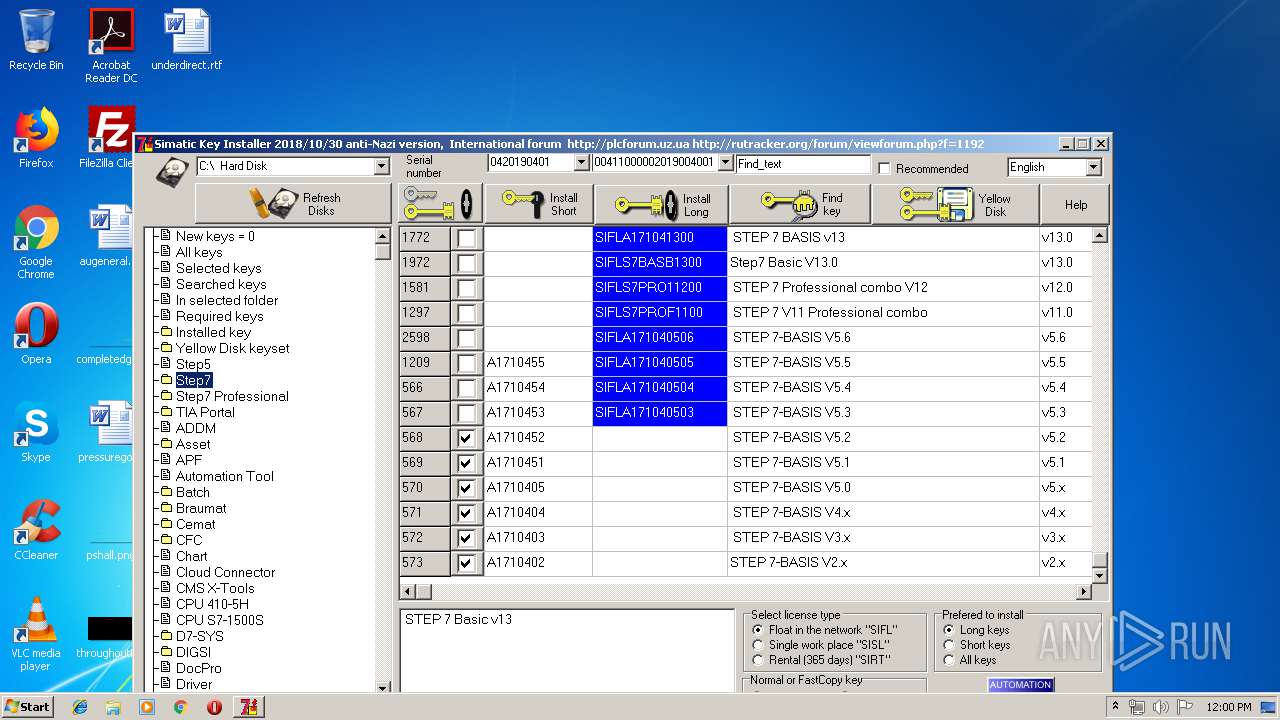Image resolution: width=1280 pixels, height=720 pixels.
Task: Toggle the Recommended checkbox
Action: [x=884, y=168]
